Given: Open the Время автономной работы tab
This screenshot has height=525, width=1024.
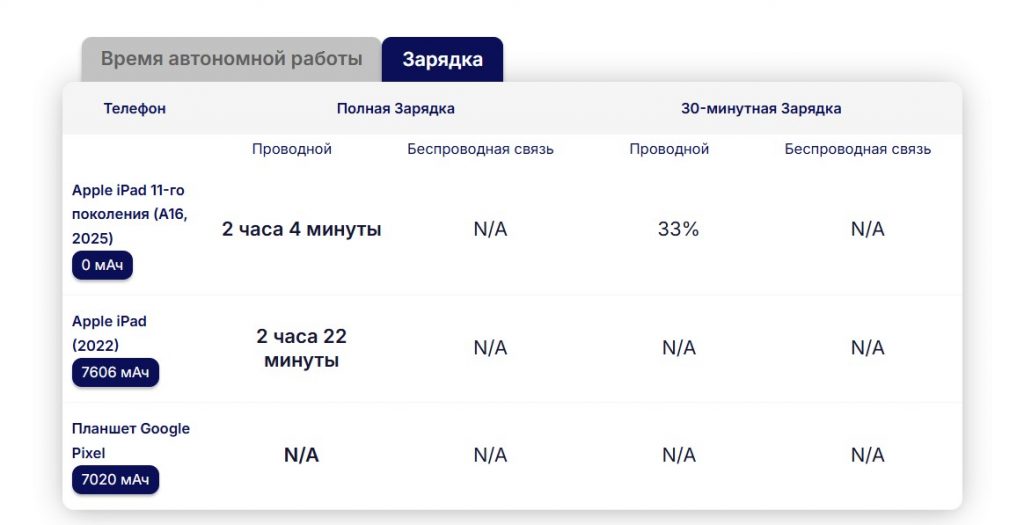Looking at the screenshot, I should click(x=231, y=59).
